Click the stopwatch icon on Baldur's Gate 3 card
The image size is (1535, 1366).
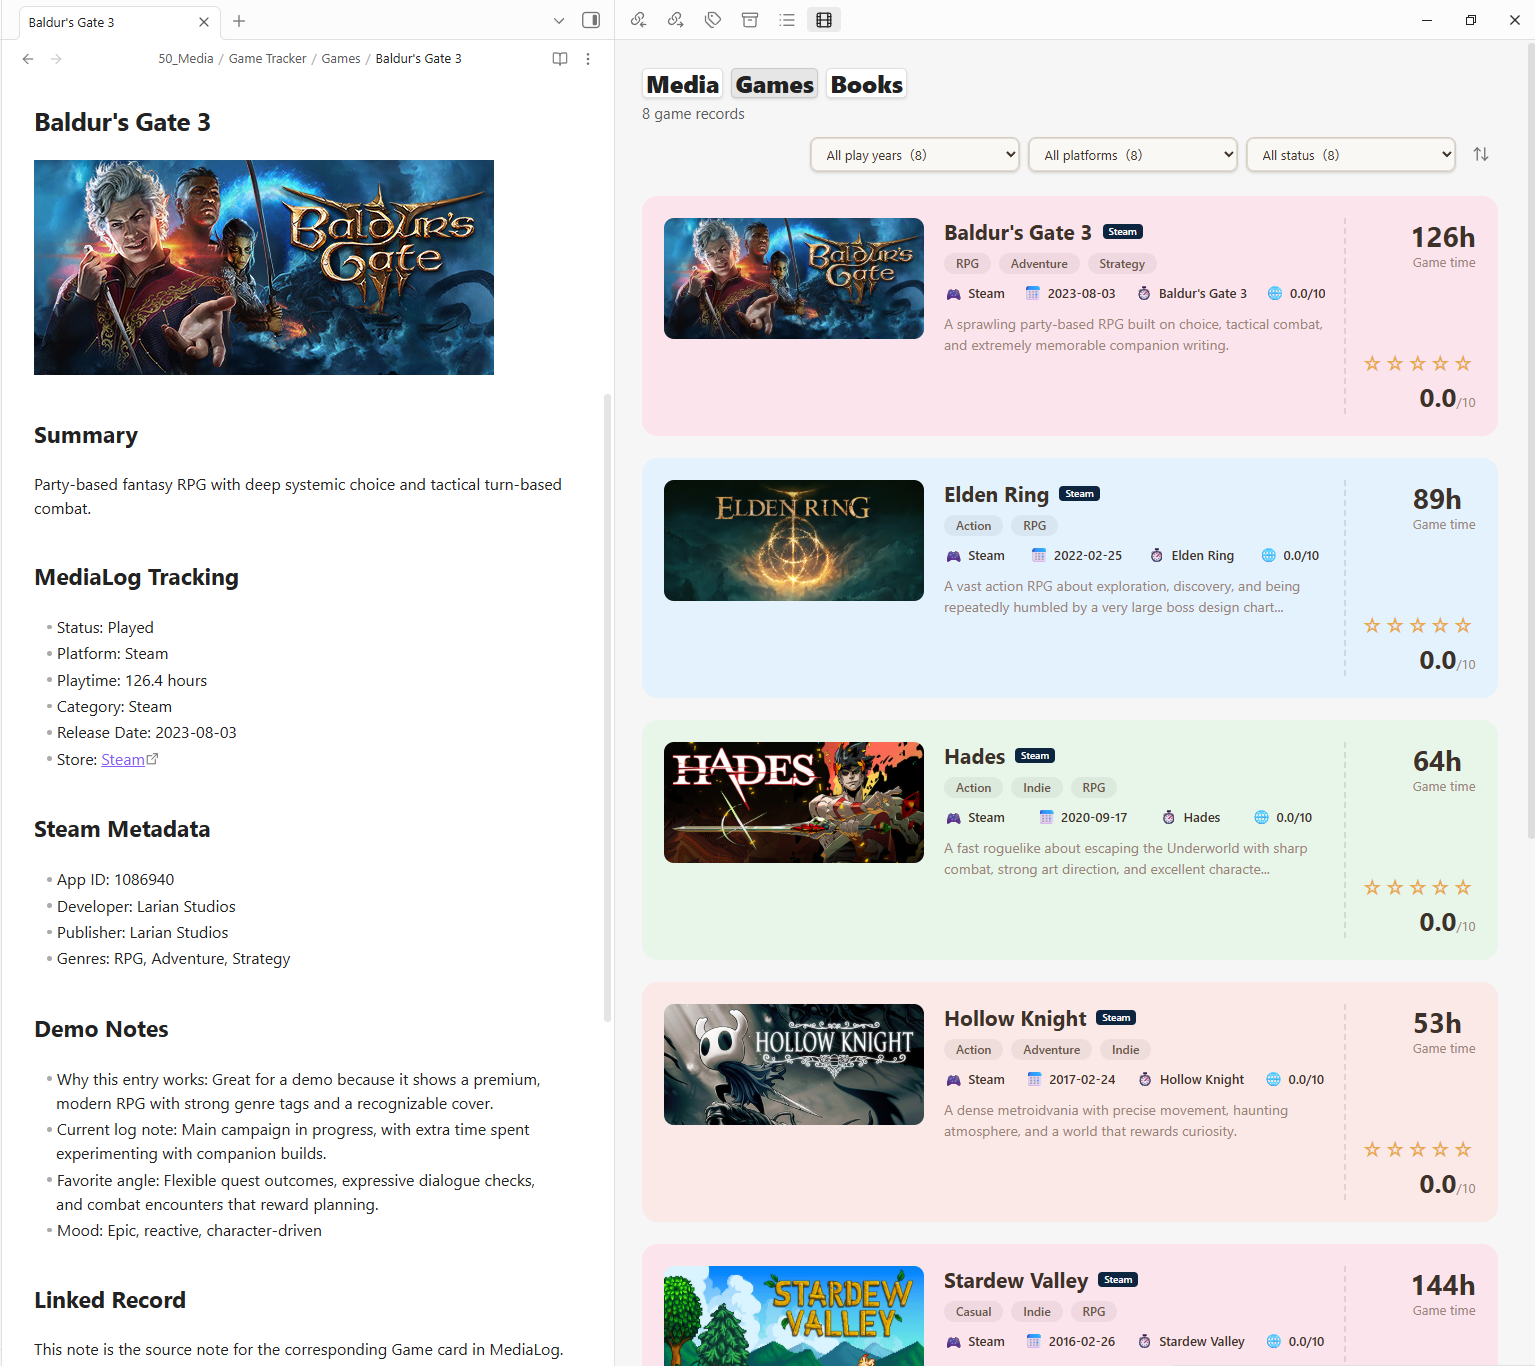[x=1144, y=294]
